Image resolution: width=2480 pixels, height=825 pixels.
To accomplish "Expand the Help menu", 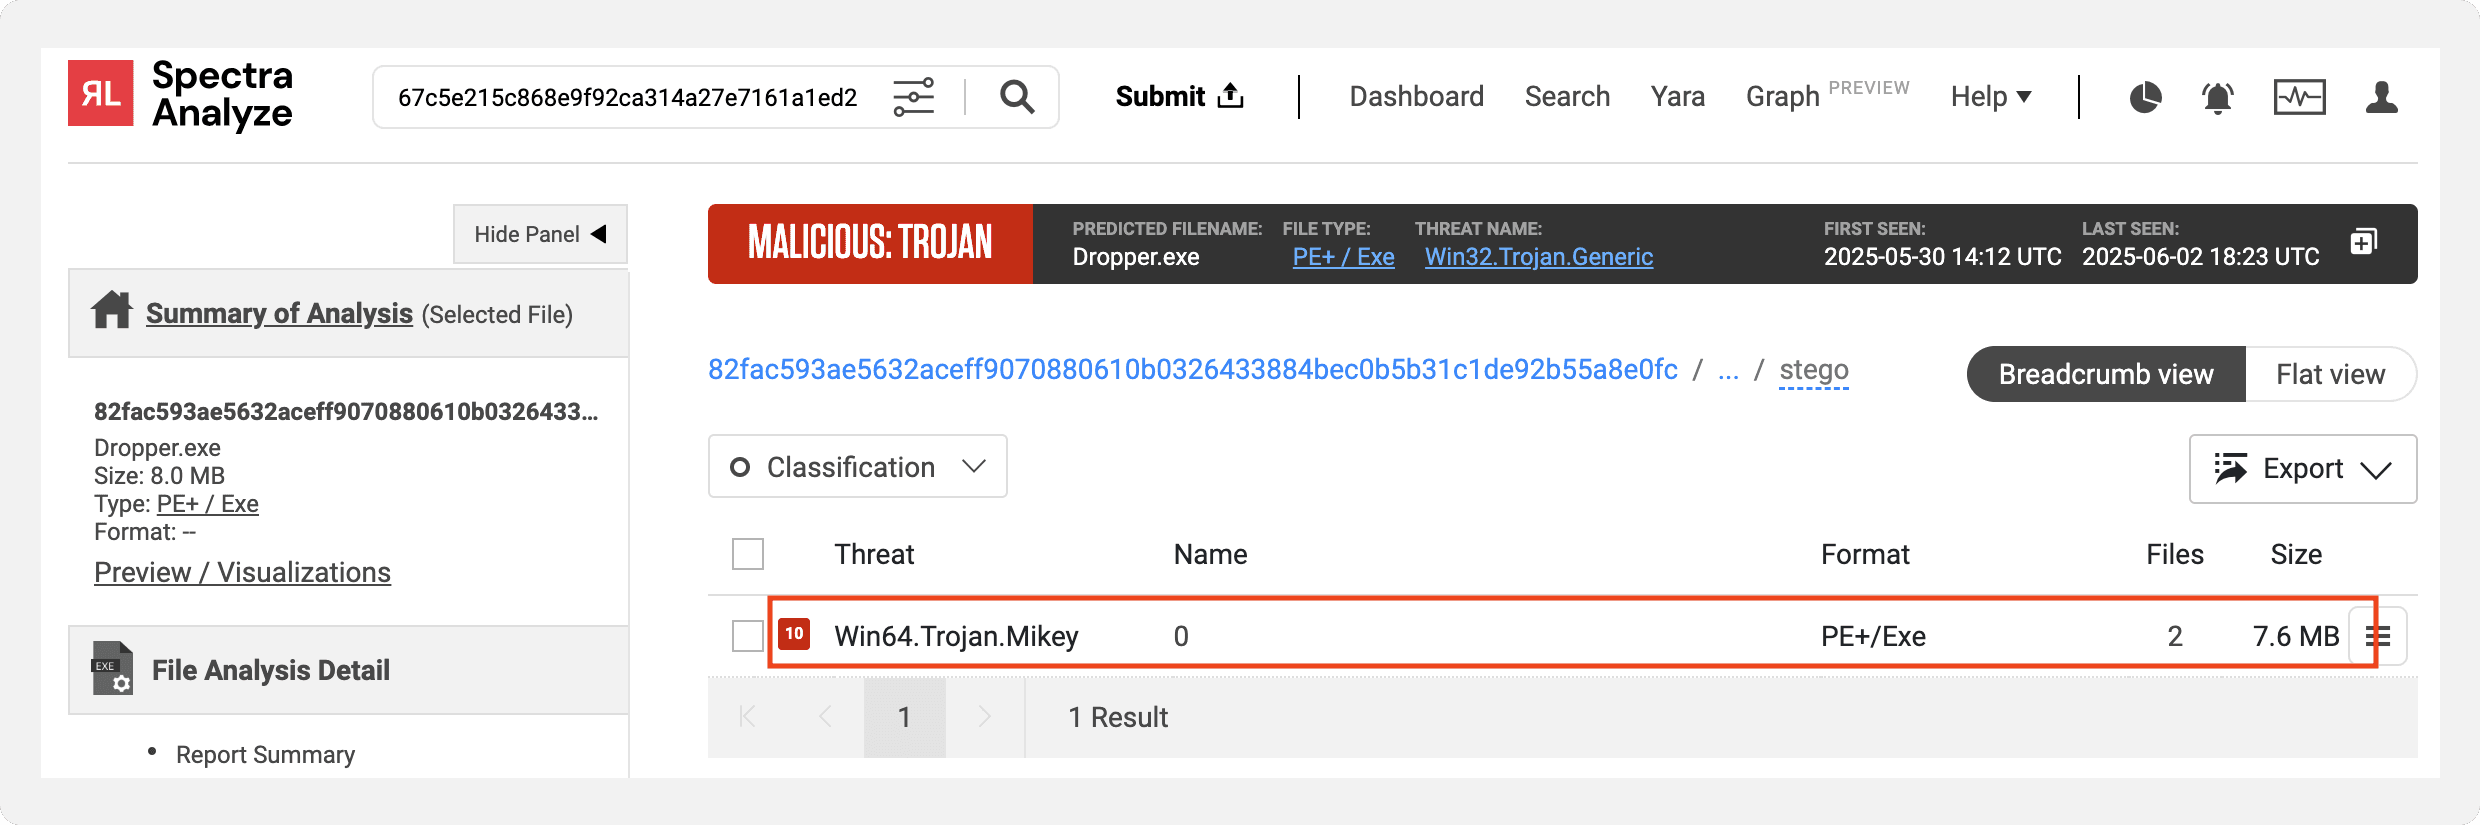I will [x=1990, y=97].
